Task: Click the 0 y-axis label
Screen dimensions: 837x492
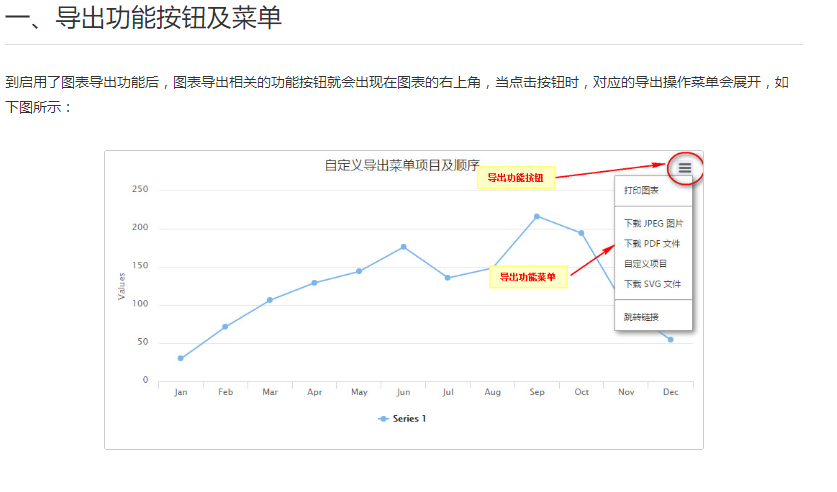Action: click(145, 380)
